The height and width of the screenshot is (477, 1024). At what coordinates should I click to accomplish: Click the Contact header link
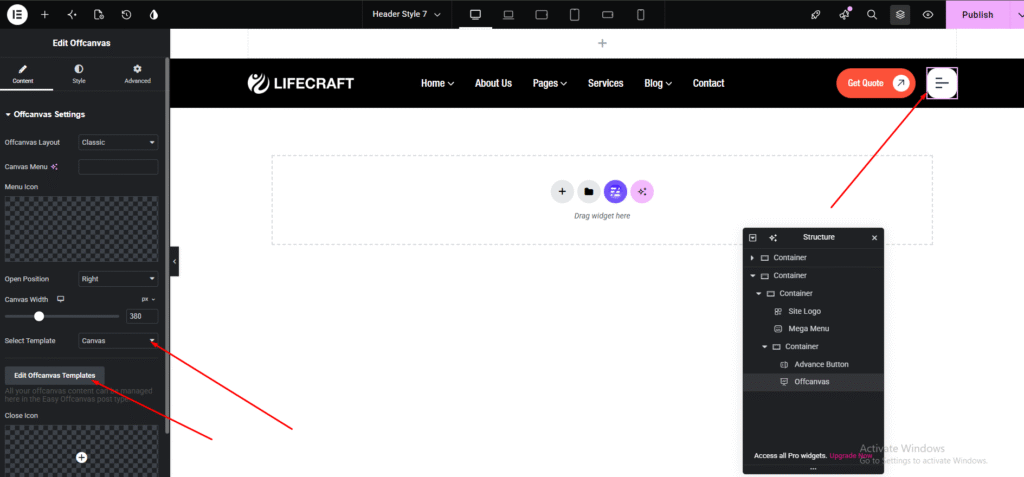tap(709, 83)
